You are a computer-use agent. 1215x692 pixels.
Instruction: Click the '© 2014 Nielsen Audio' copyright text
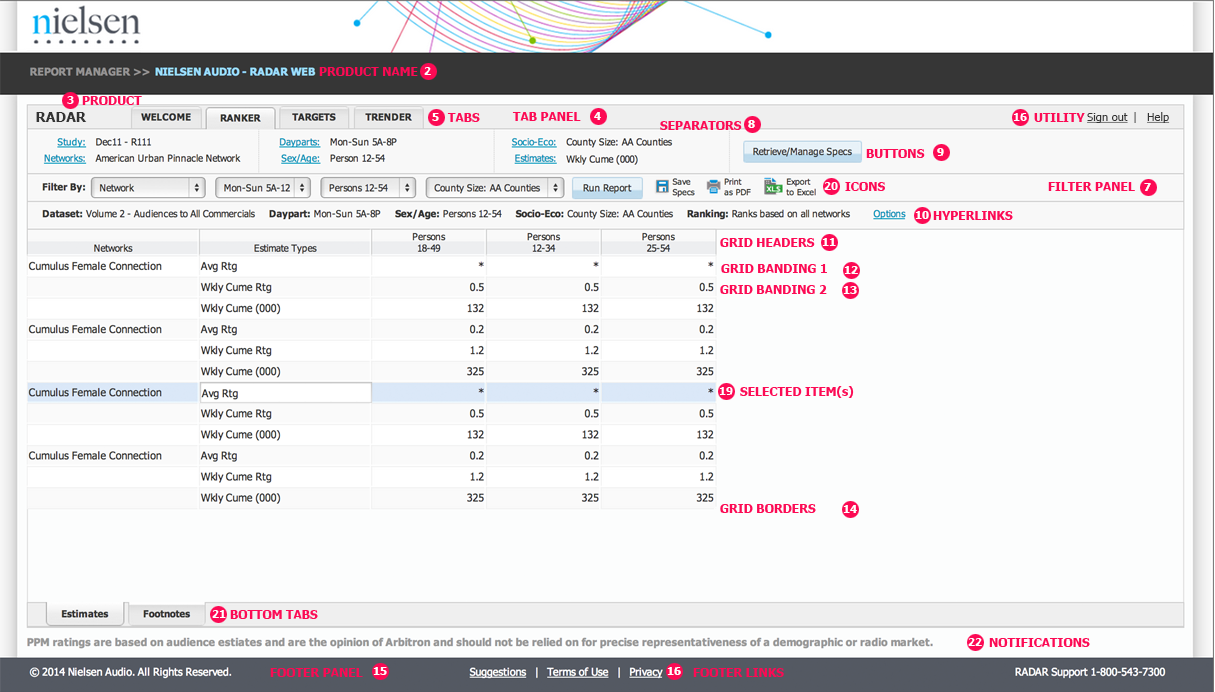tap(130, 672)
